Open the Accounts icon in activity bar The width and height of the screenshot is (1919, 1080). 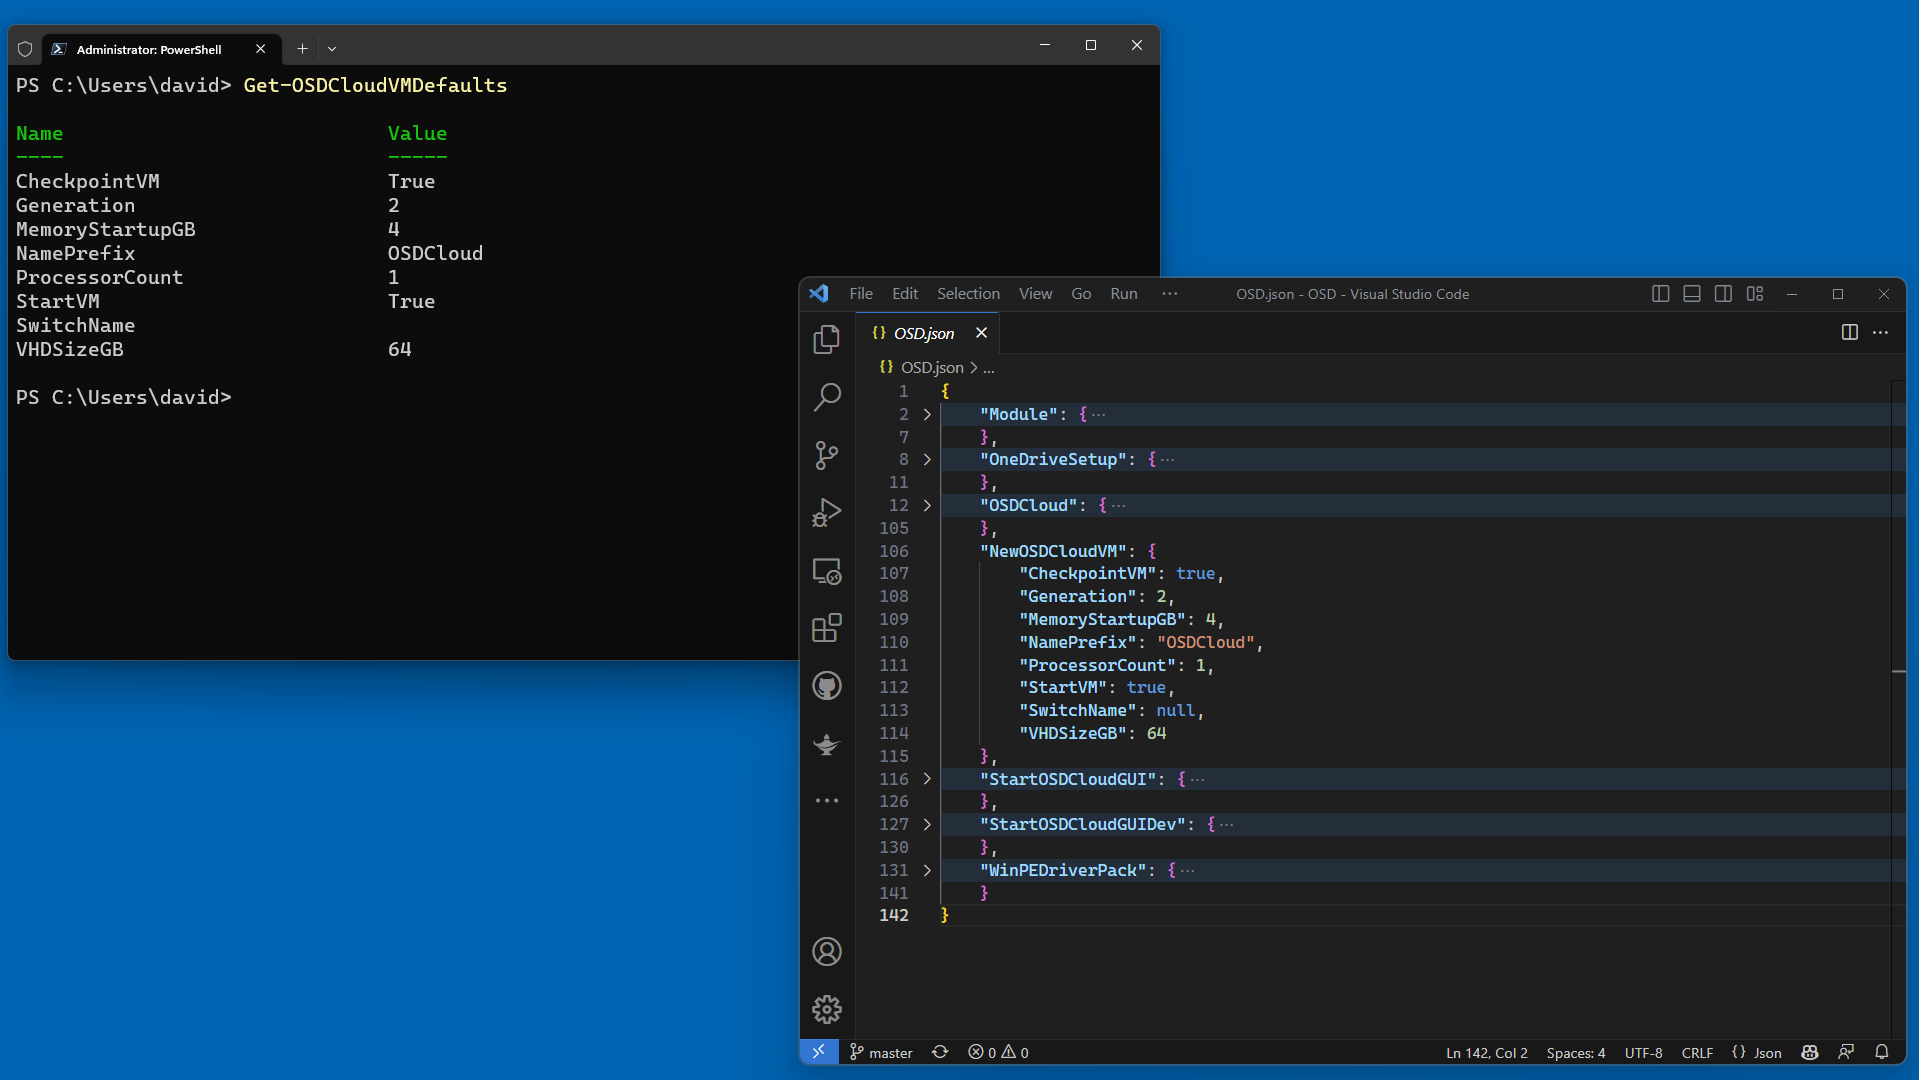(826, 951)
